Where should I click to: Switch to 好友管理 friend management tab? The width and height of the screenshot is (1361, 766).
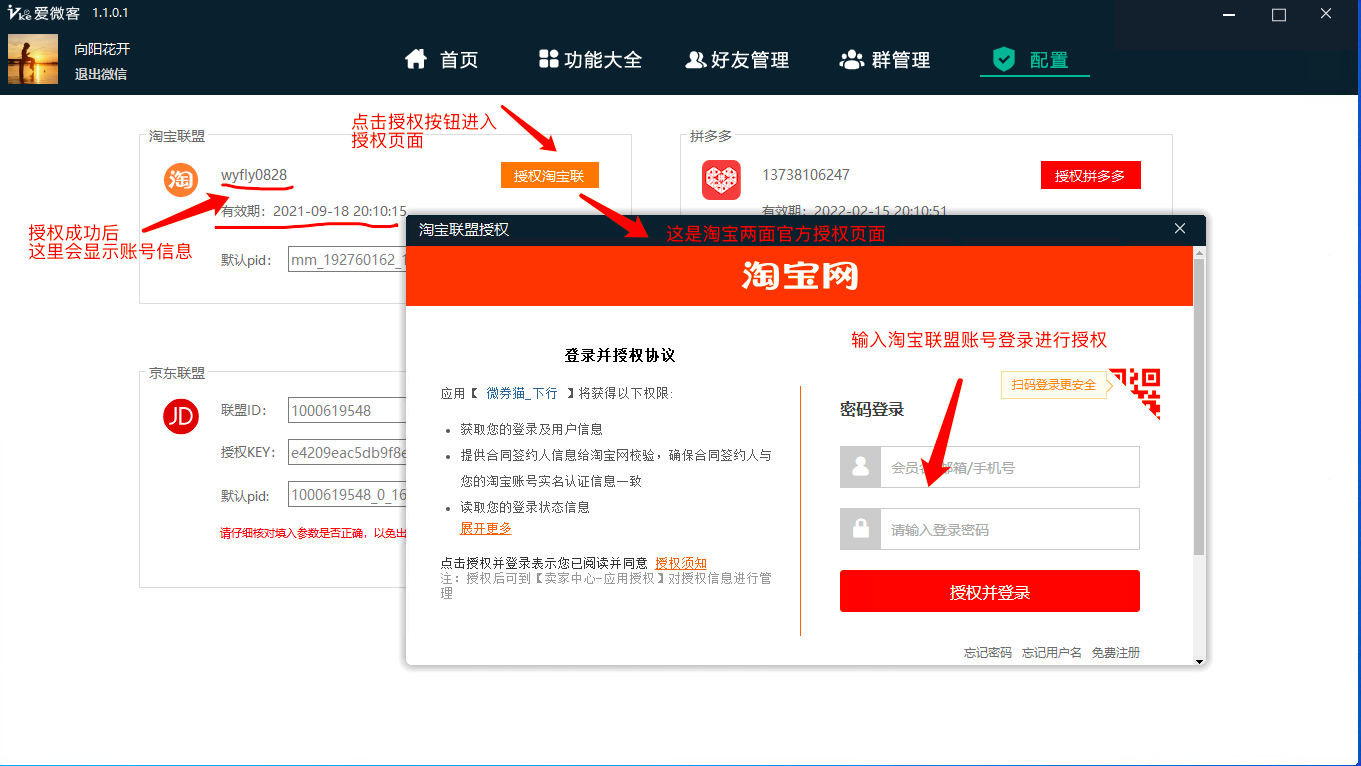(737, 60)
